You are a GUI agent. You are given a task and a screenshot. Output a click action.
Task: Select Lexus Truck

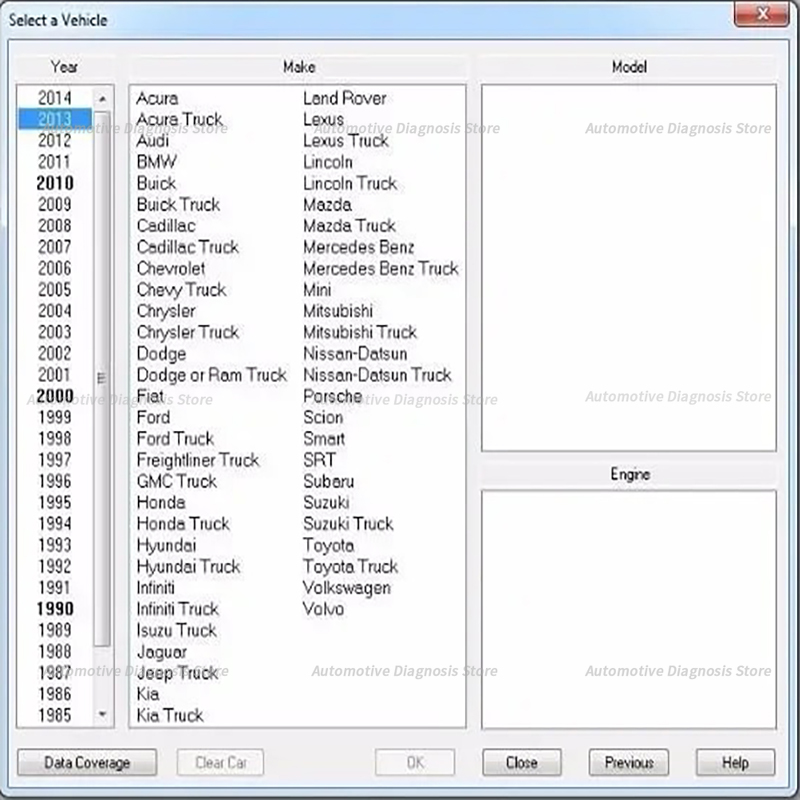tap(346, 140)
